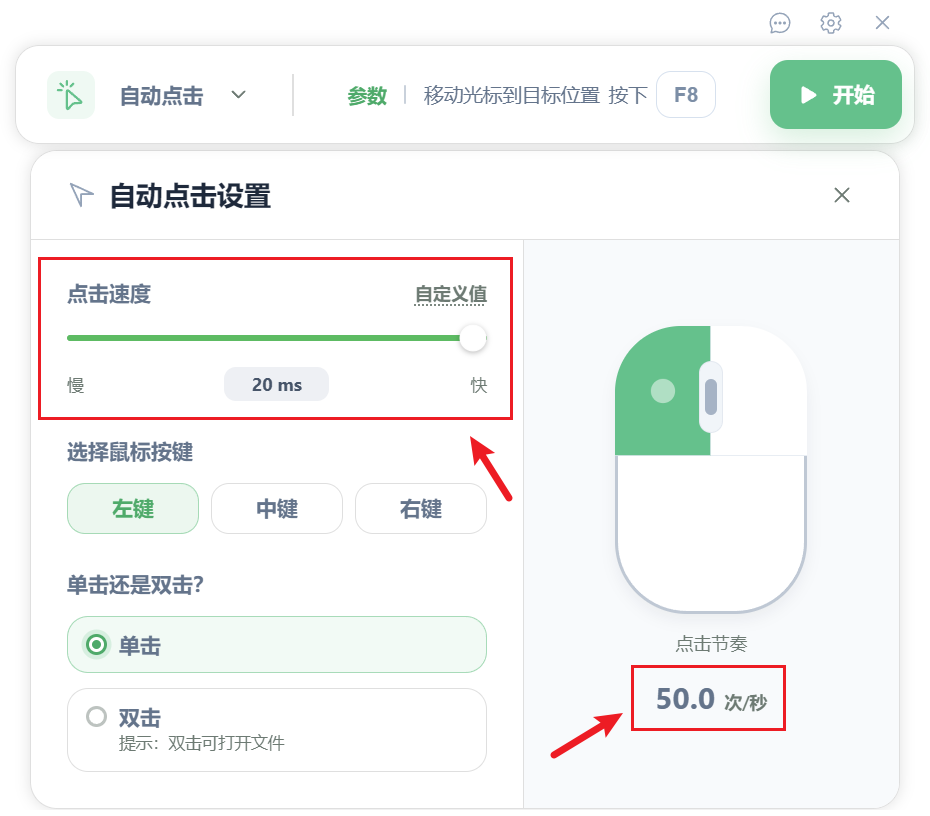The height and width of the screenshot is (816, 930).
Task: Click the 20 ms interval field
Action: pos(276,384)
